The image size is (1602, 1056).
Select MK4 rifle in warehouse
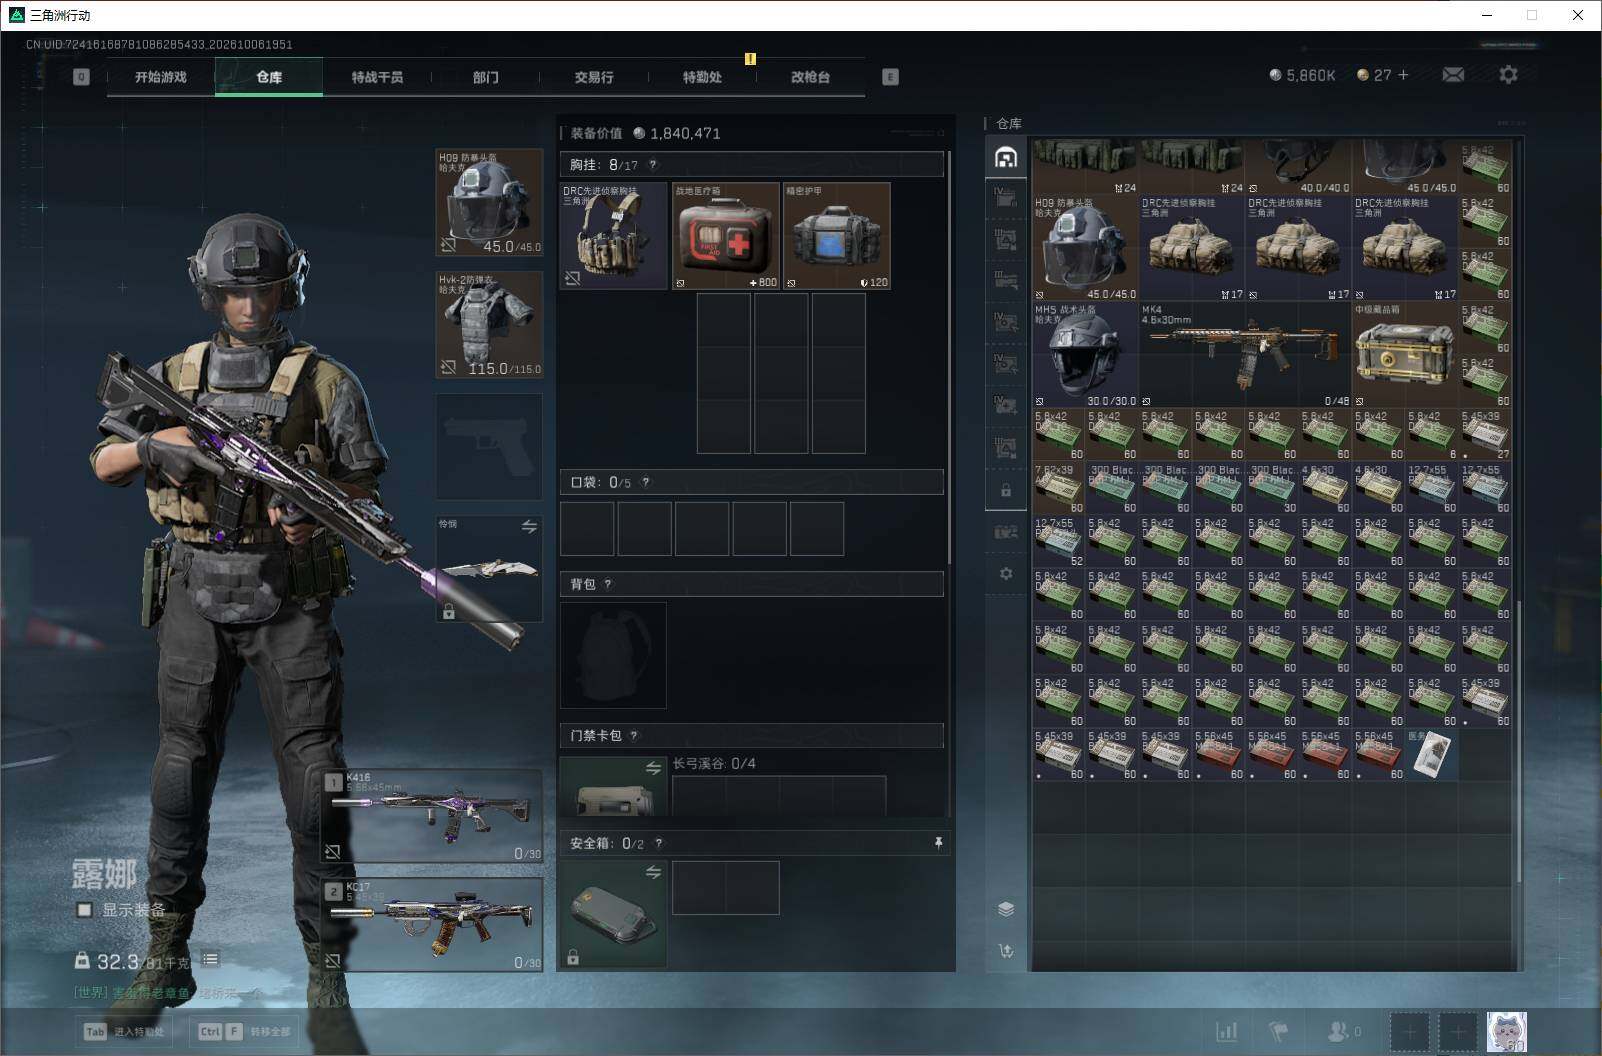point(1245,355)
